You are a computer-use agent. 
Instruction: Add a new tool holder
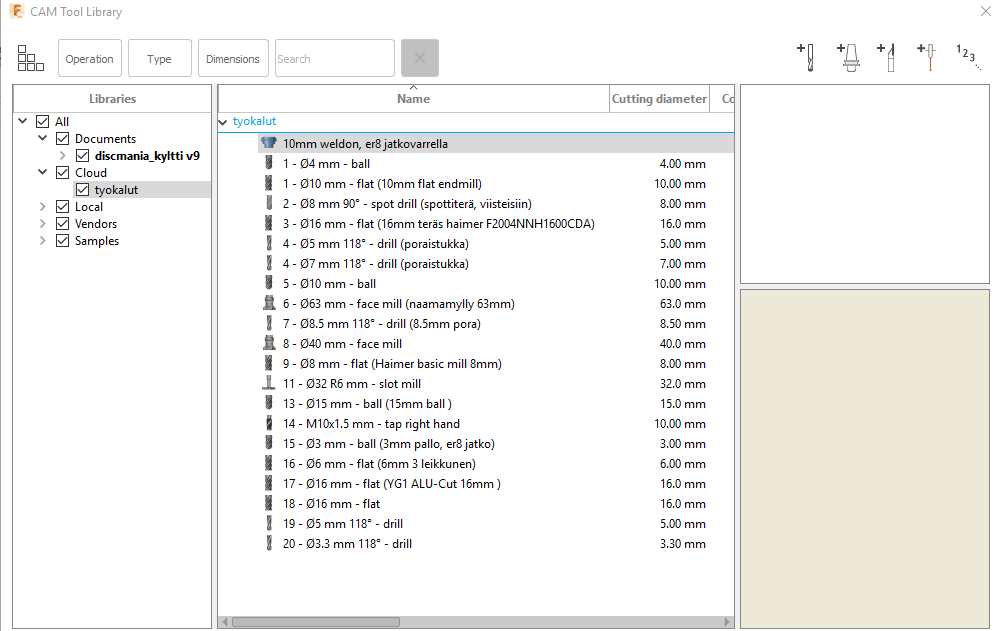pyautogui.click(x=848, y=56)
